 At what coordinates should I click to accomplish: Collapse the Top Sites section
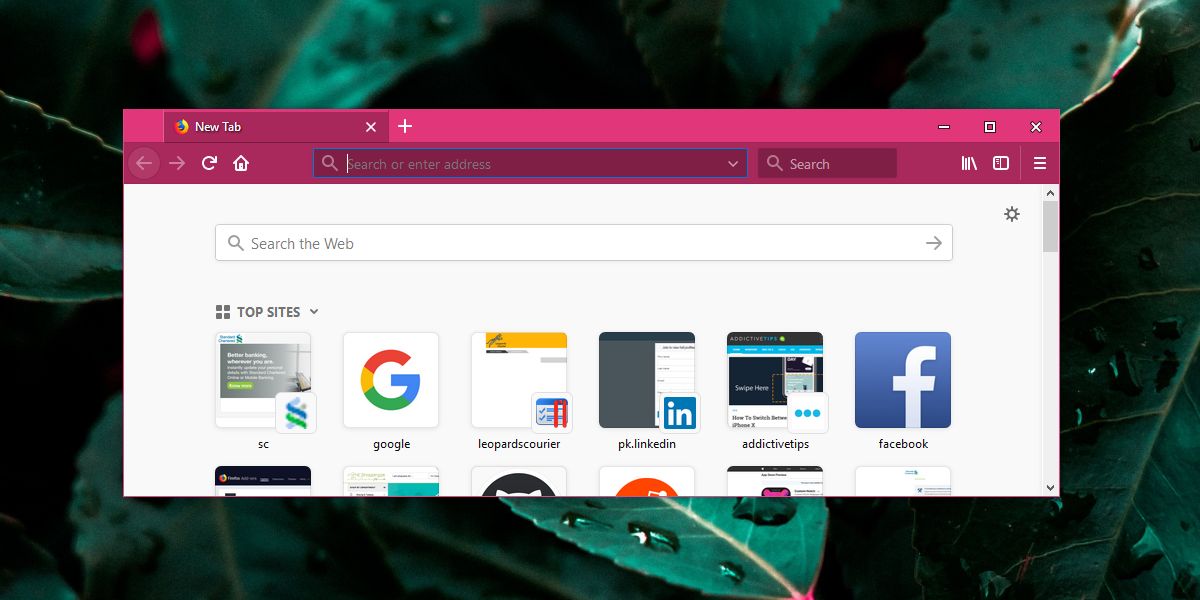tap(315, 312)
